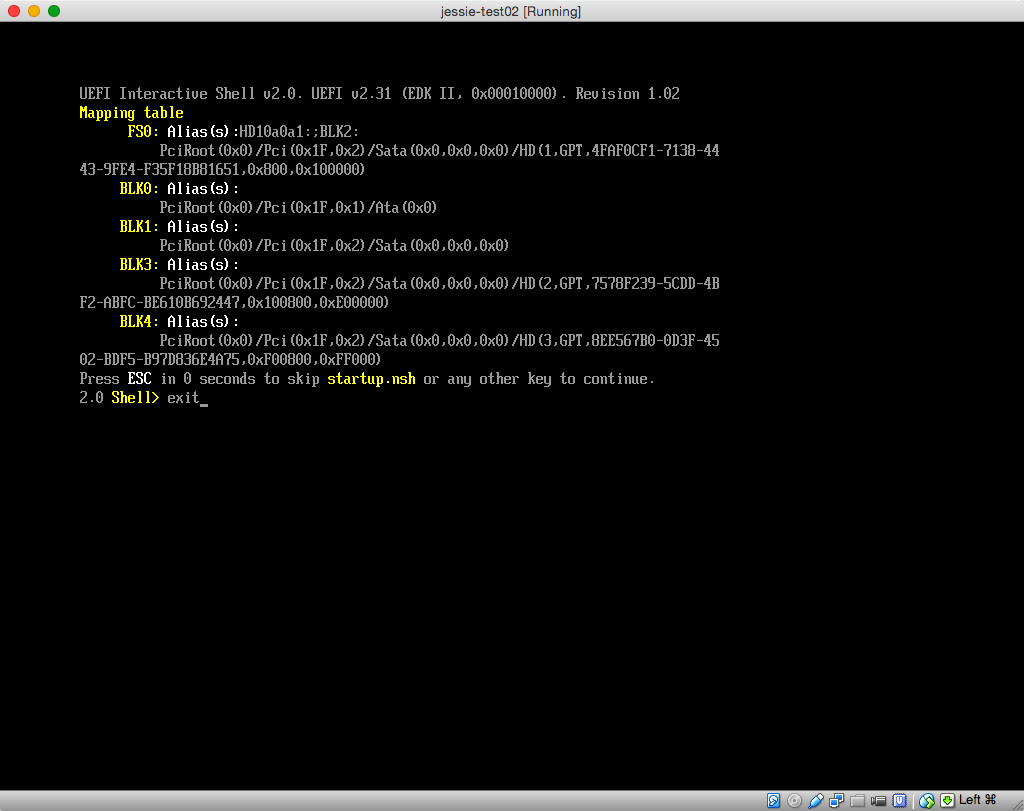This screenshot has height=811, width=1024.
Task: Click the 'Revision 1.02' text
Action: click(x=628, y=93)
